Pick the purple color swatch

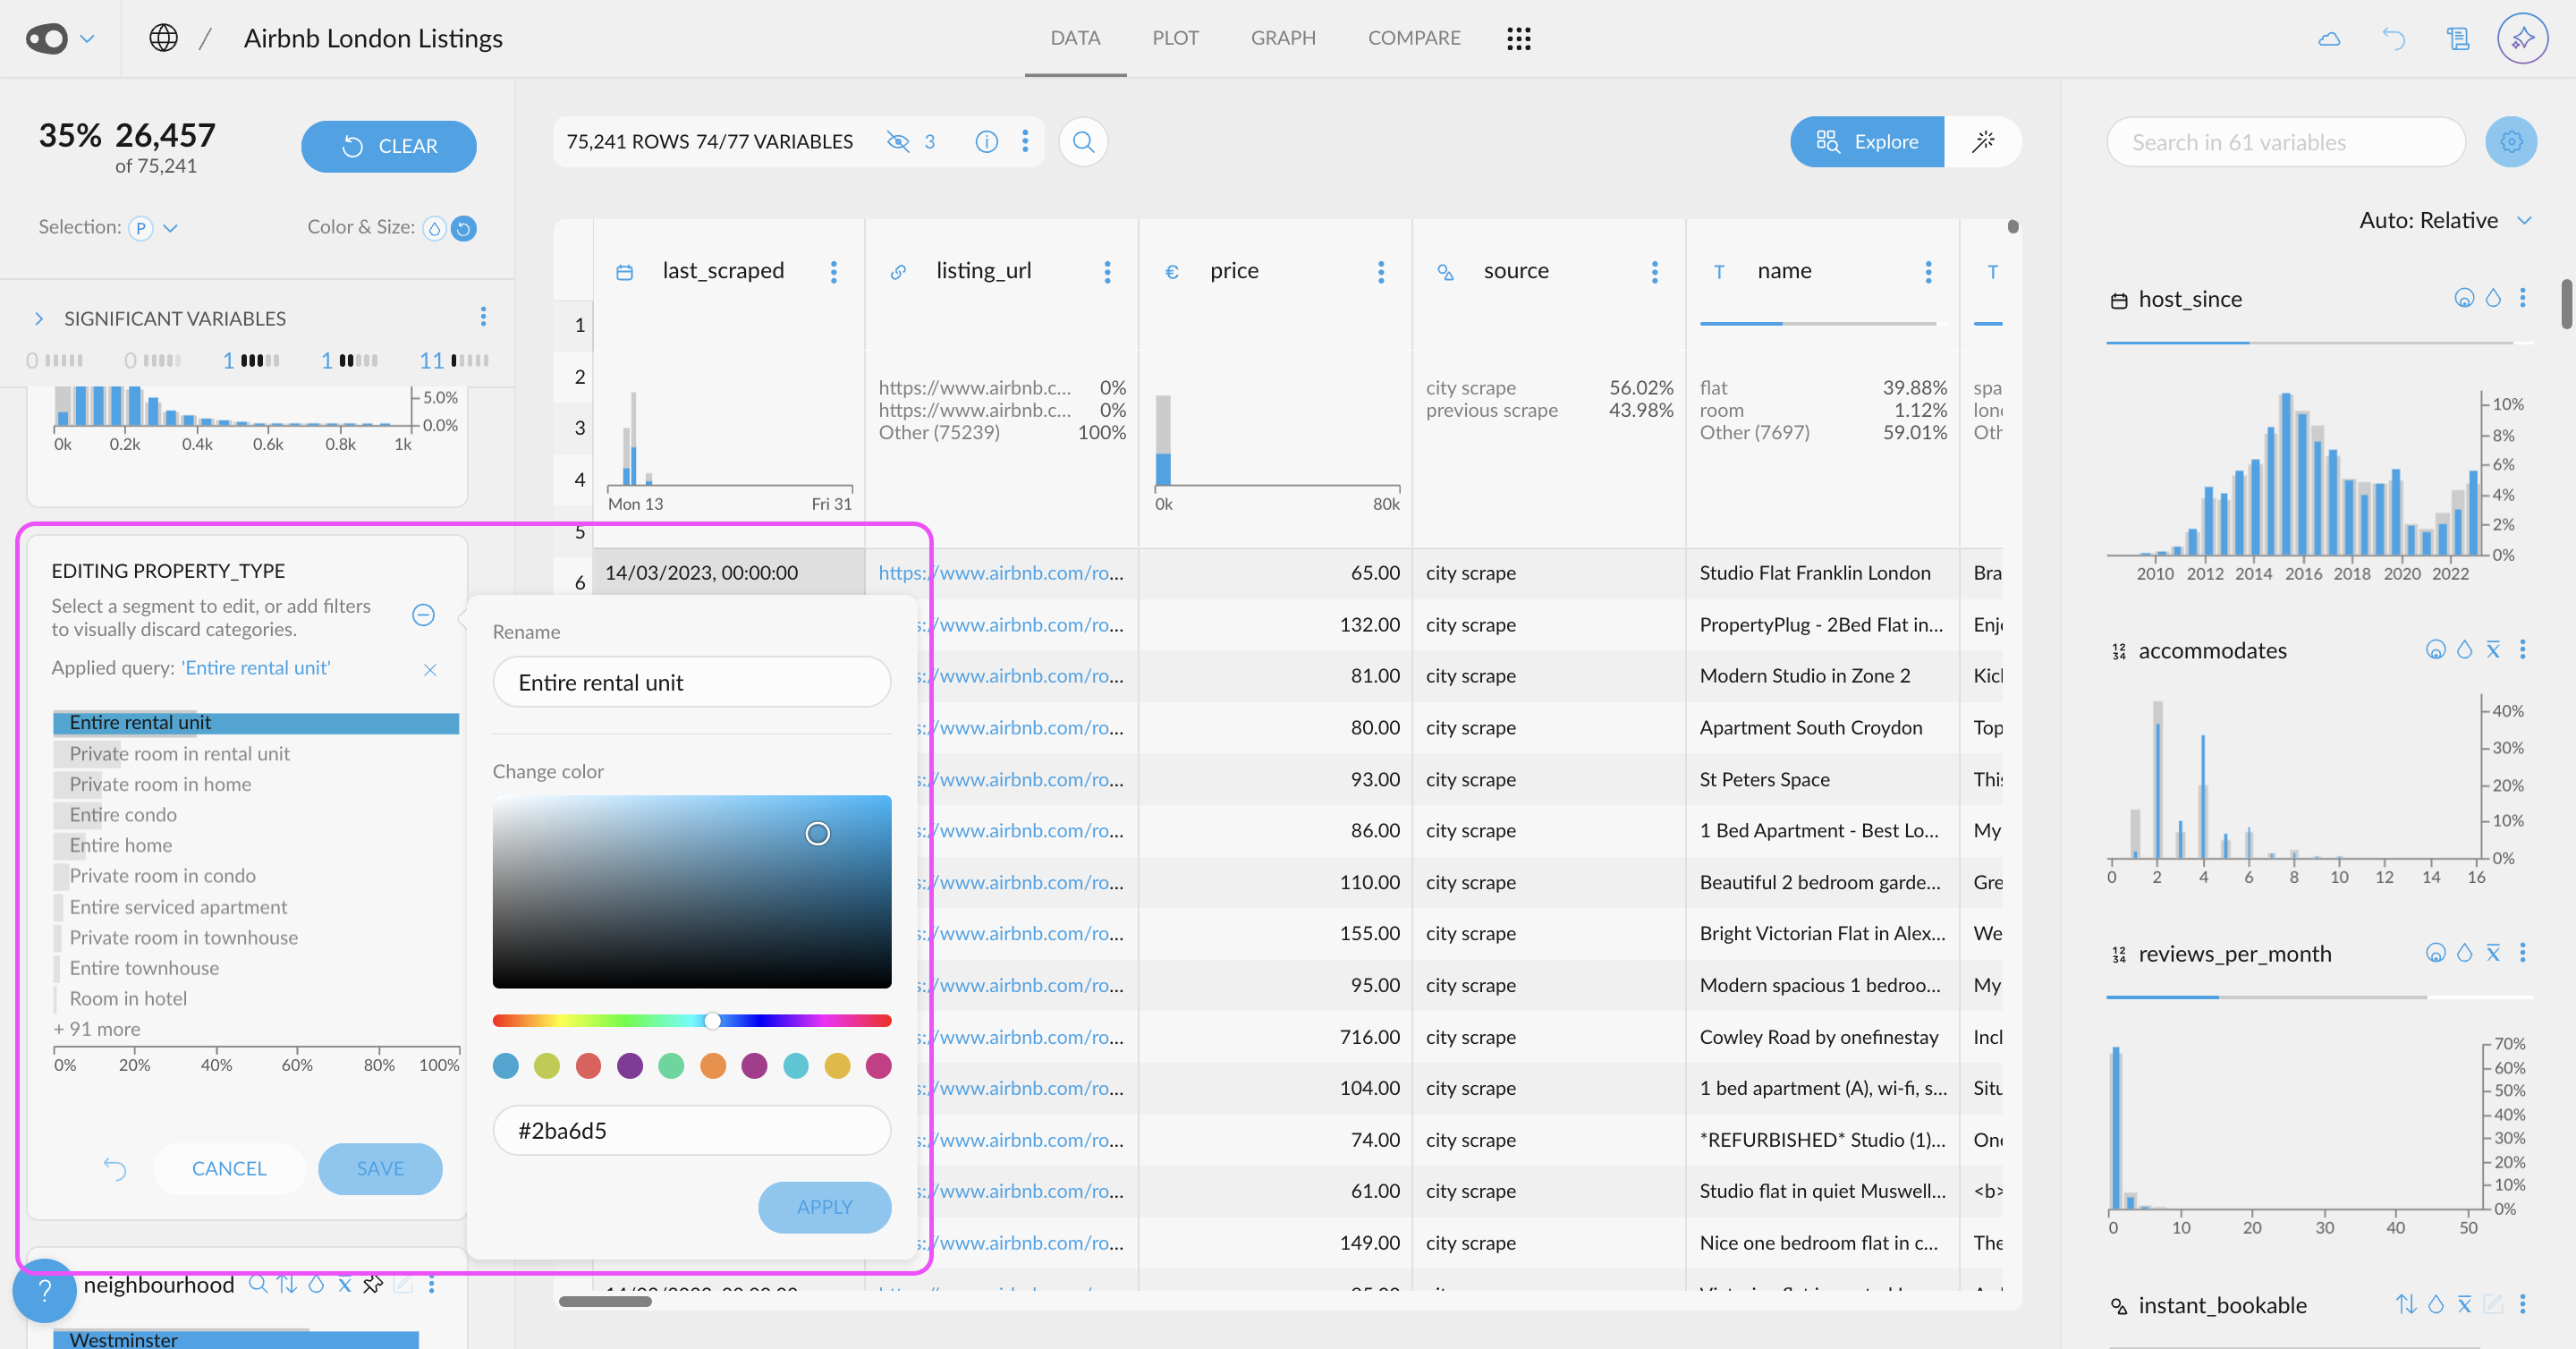click(630, 1066)
